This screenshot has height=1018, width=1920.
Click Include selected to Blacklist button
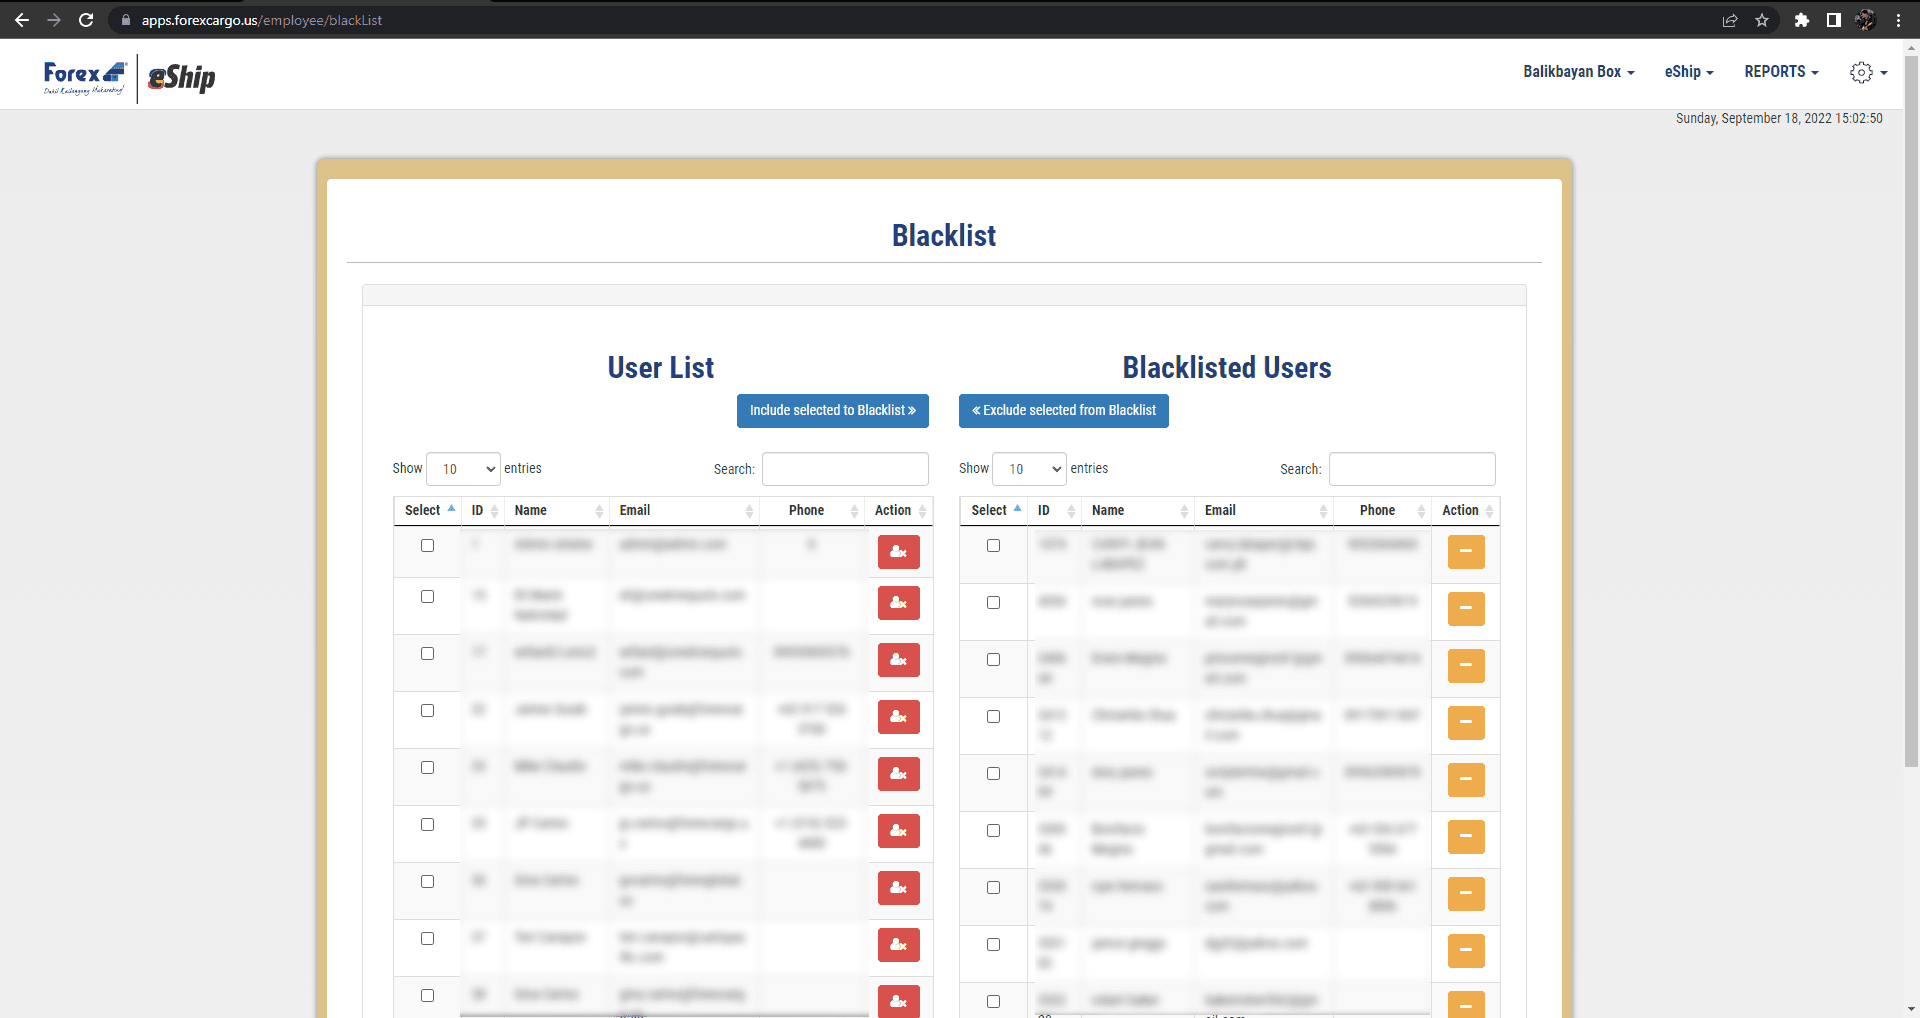pos(833,411)
